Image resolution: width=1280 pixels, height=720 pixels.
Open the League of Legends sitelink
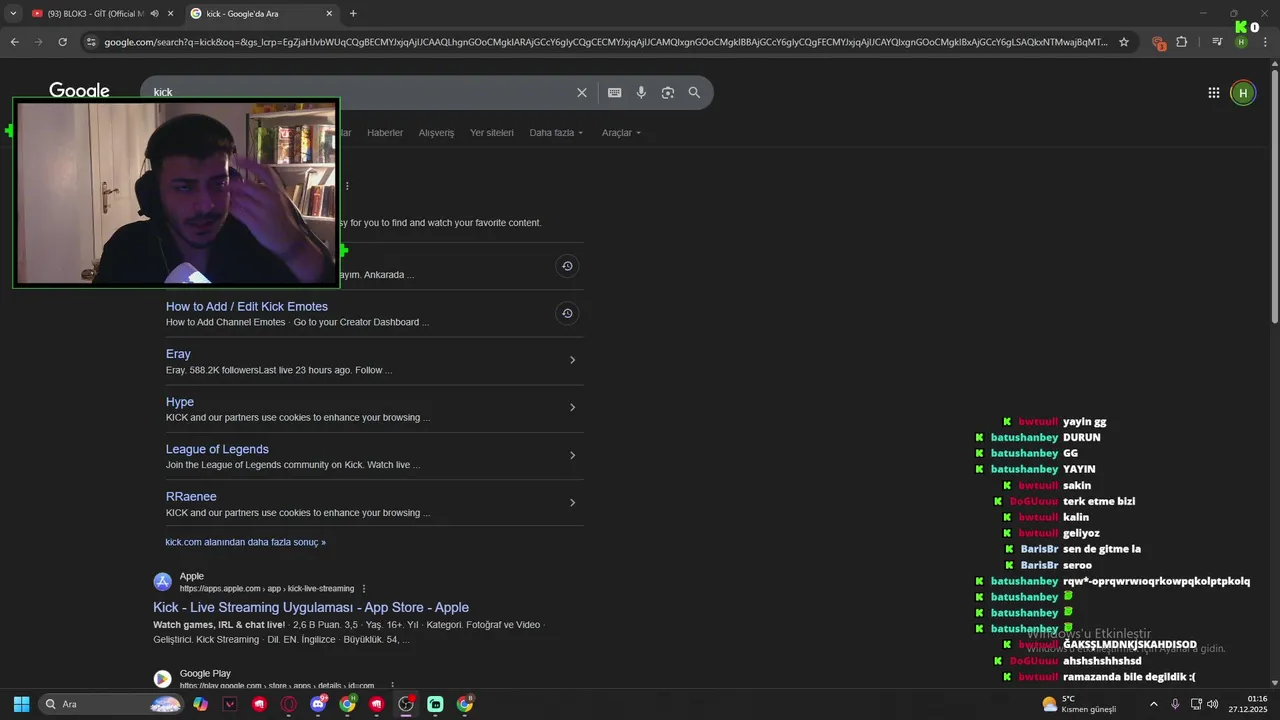217,449
